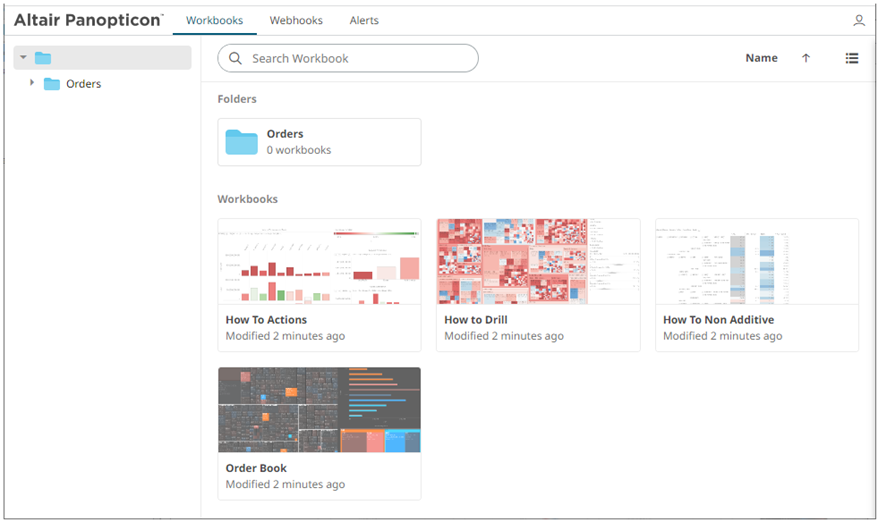The image size is (878, 522).
Task: Expand the Orders tree node
Action: (32, 83)
